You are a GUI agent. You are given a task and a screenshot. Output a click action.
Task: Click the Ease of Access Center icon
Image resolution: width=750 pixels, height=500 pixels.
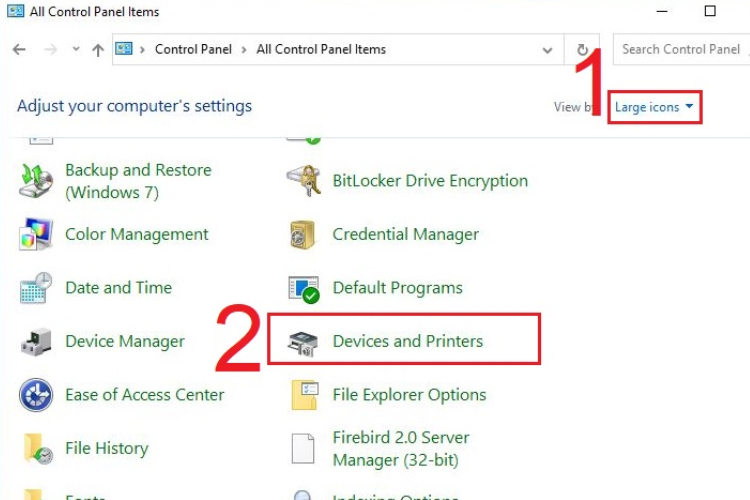(x=37, y=395)
